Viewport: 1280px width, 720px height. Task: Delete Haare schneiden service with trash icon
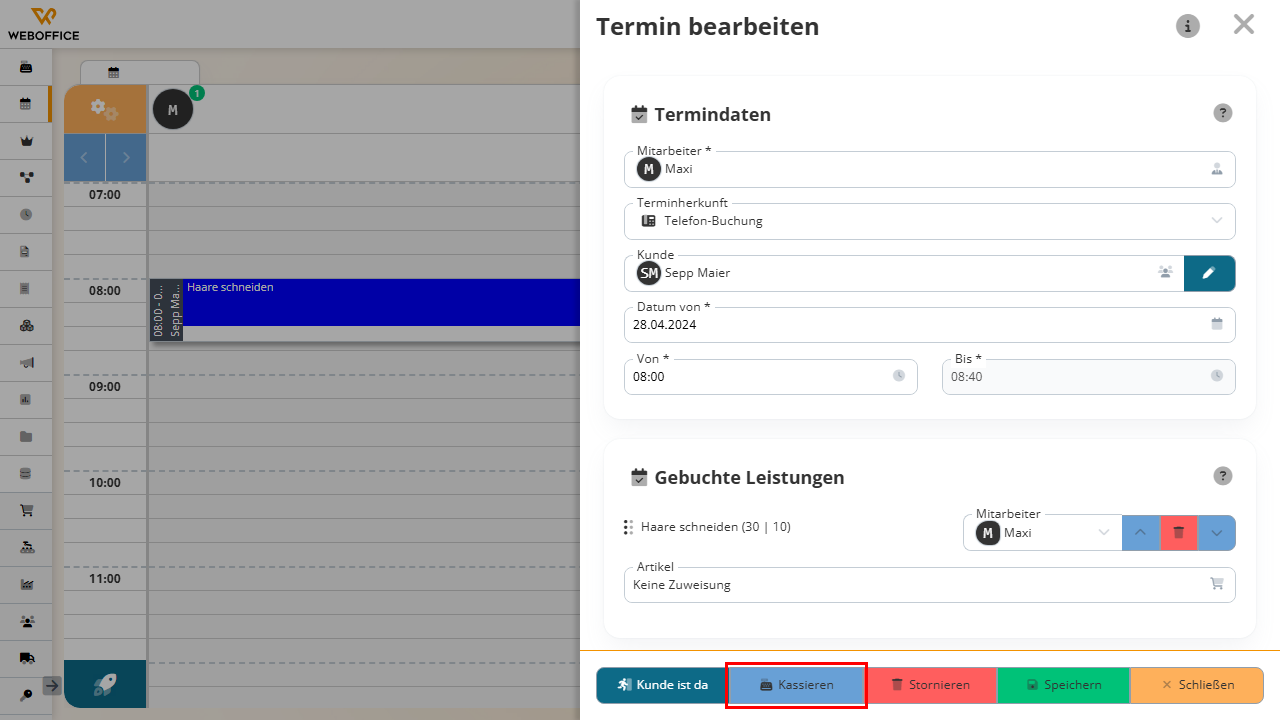tap(1179, 533)
